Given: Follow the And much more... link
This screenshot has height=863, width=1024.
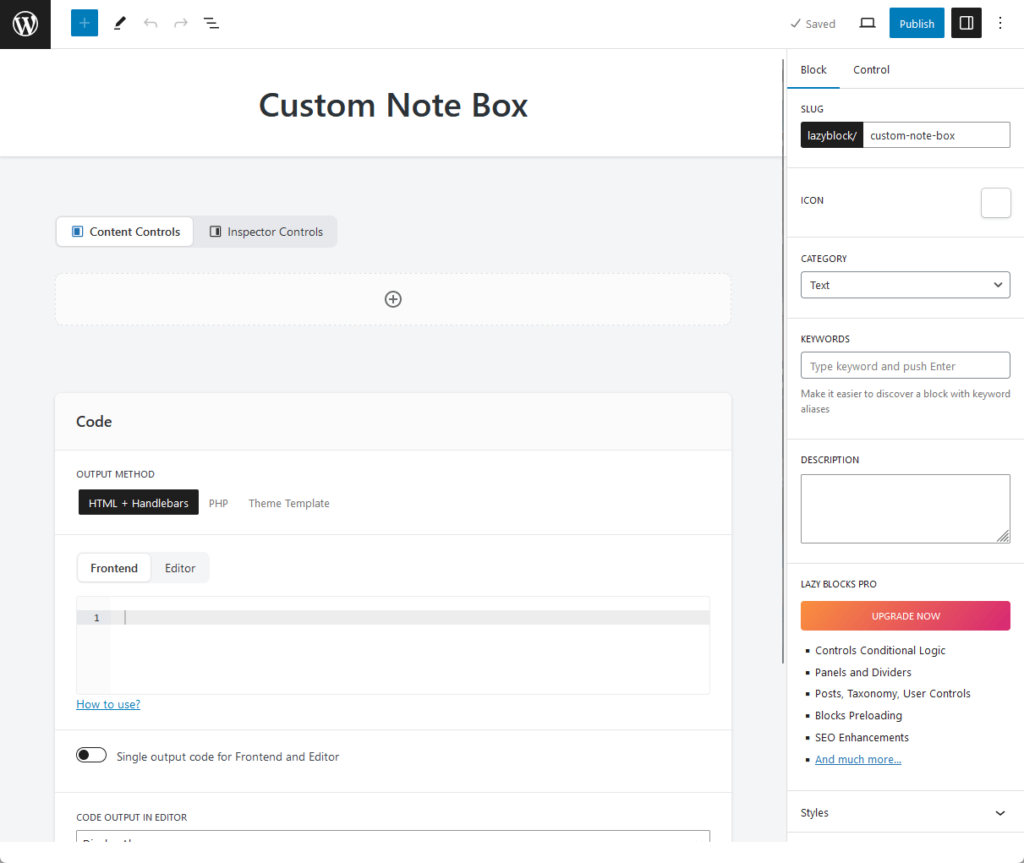Looking at the screenshot, I should 857,759.
